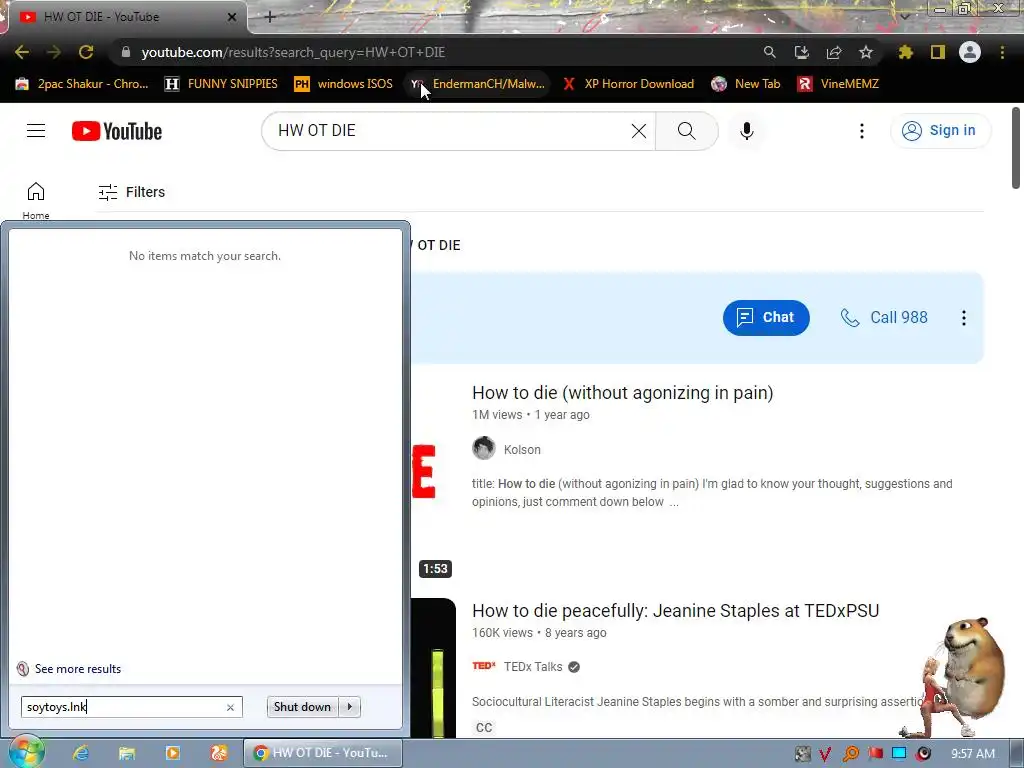This screenshot has width=1024, height=768.
Task: Click the Shut down button
Action: 302,707
